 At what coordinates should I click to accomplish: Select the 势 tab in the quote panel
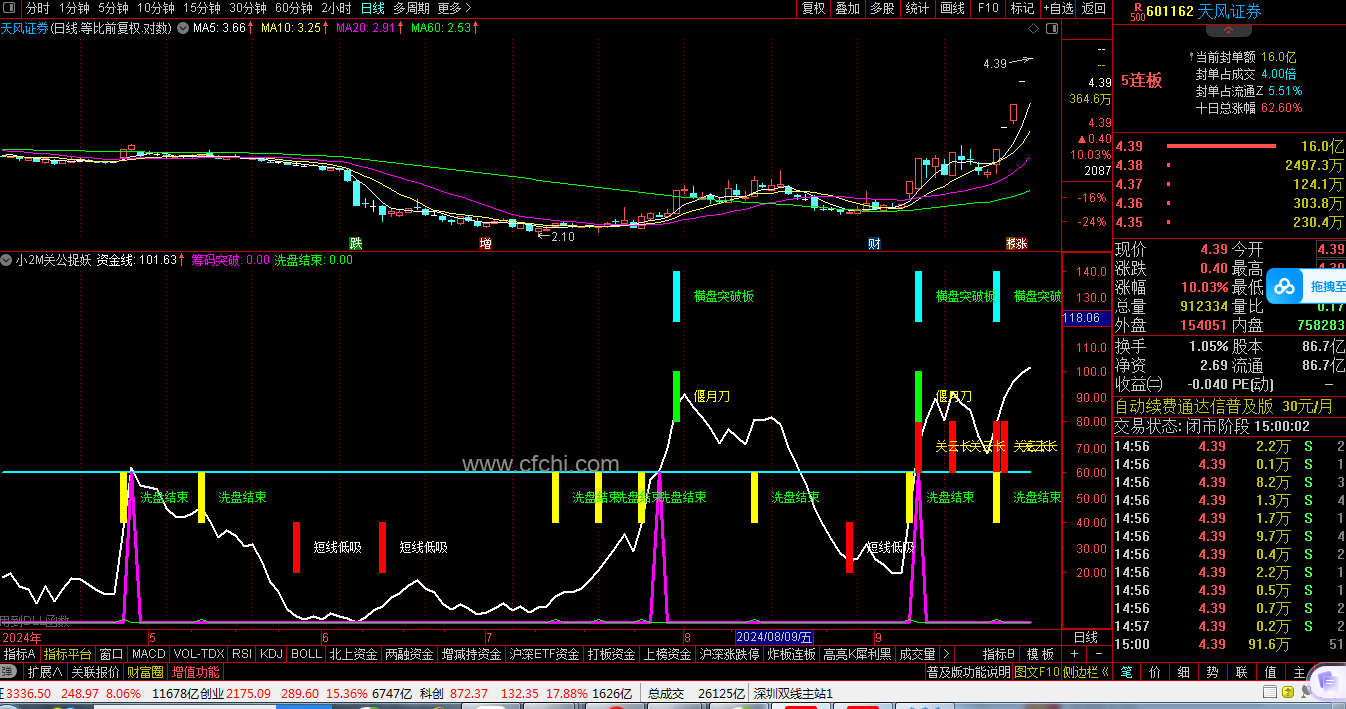1213,672
